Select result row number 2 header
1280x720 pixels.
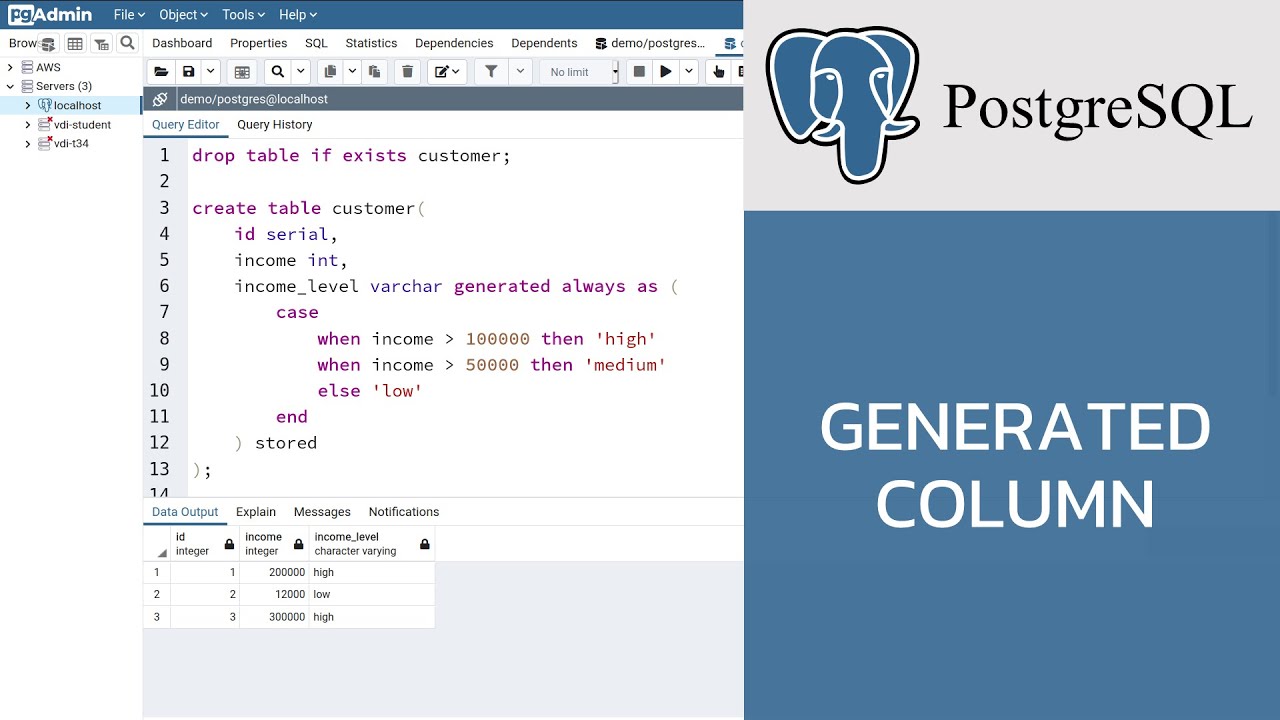coord(157,594)
